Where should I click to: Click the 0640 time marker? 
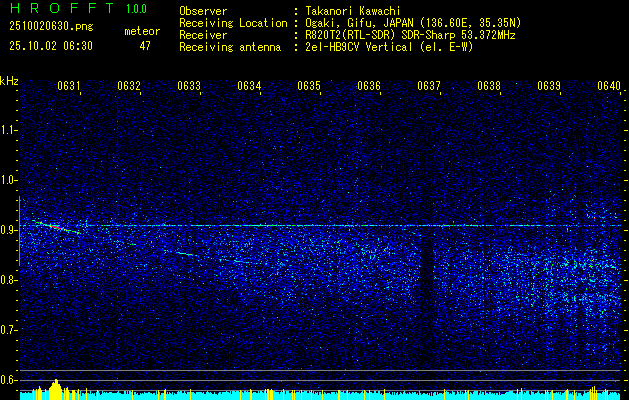click(609, 86)
